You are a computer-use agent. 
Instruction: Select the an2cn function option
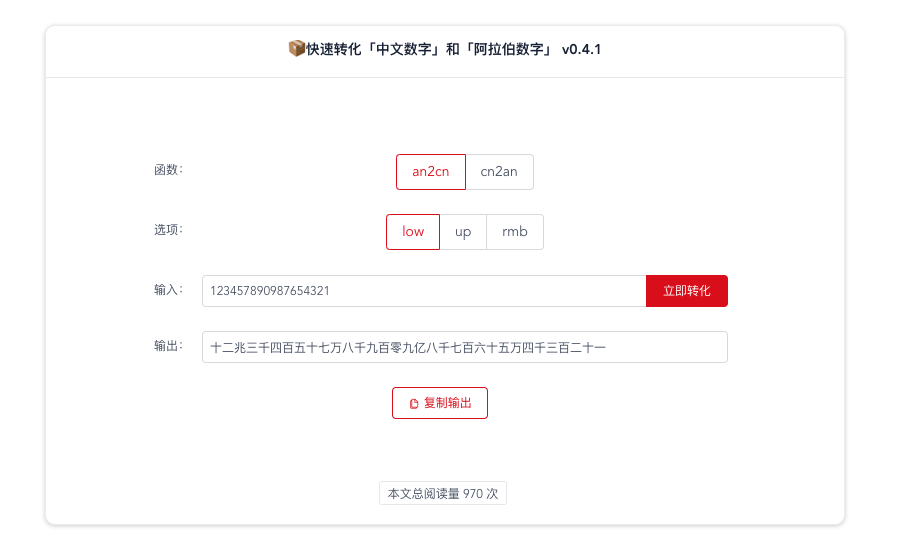pos(430,171)
